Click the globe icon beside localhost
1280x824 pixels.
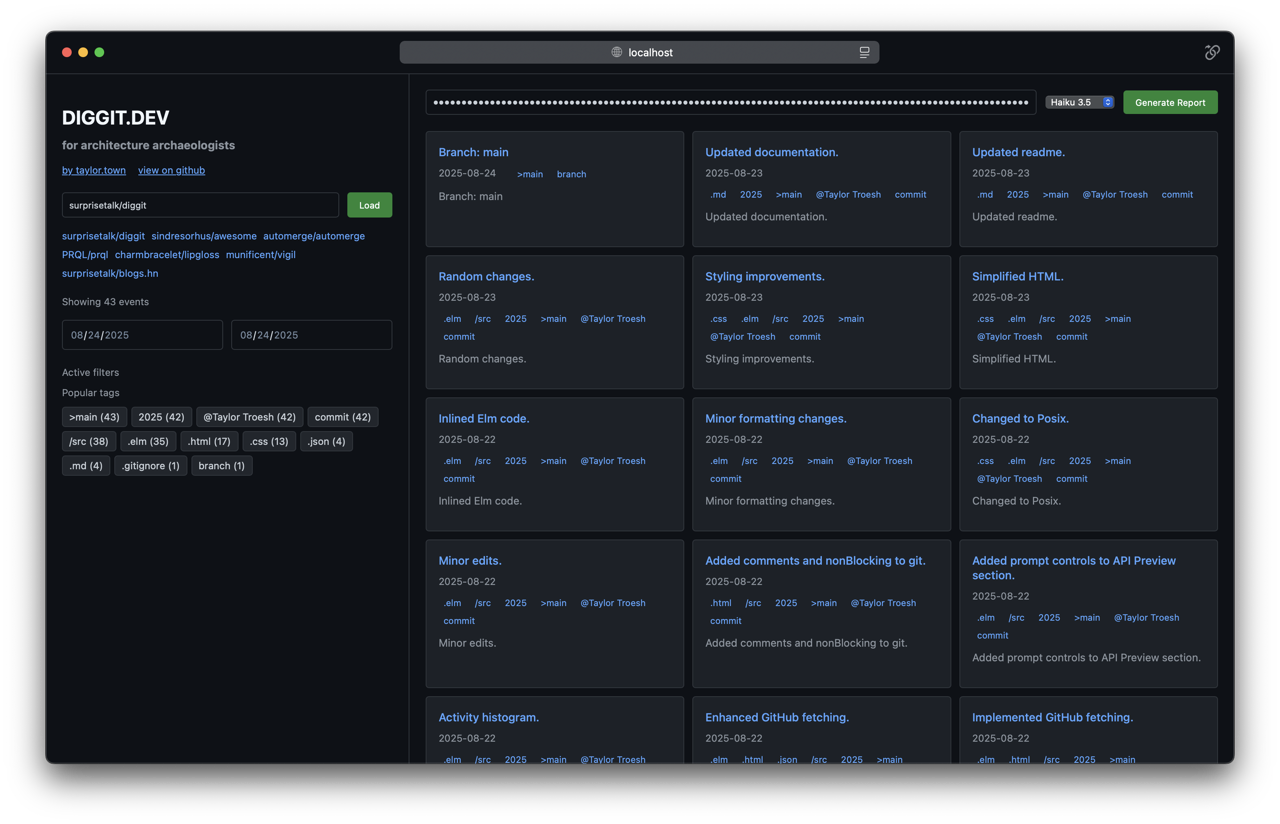(x=617, y=52)
